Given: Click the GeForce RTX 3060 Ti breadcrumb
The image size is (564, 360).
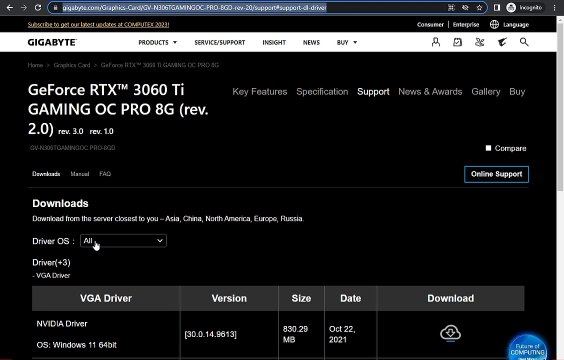Looking at the screenshot, I should [x=160, y=65].
